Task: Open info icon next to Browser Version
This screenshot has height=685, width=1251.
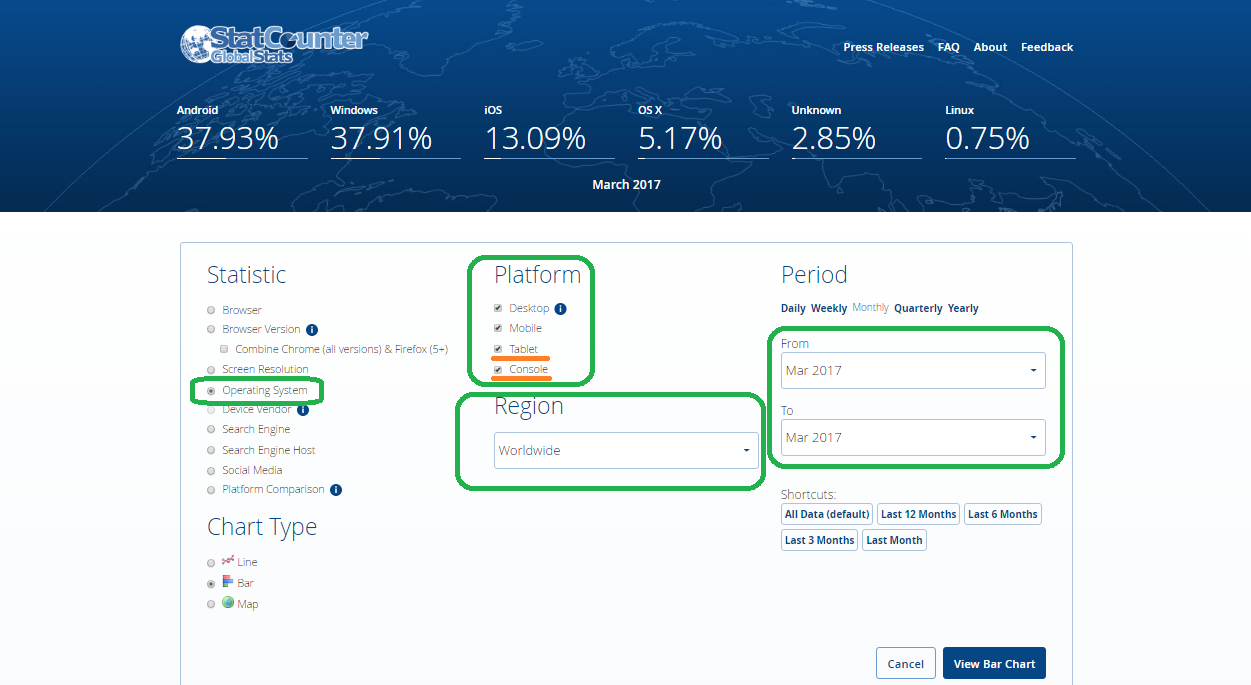Action: 312,329
